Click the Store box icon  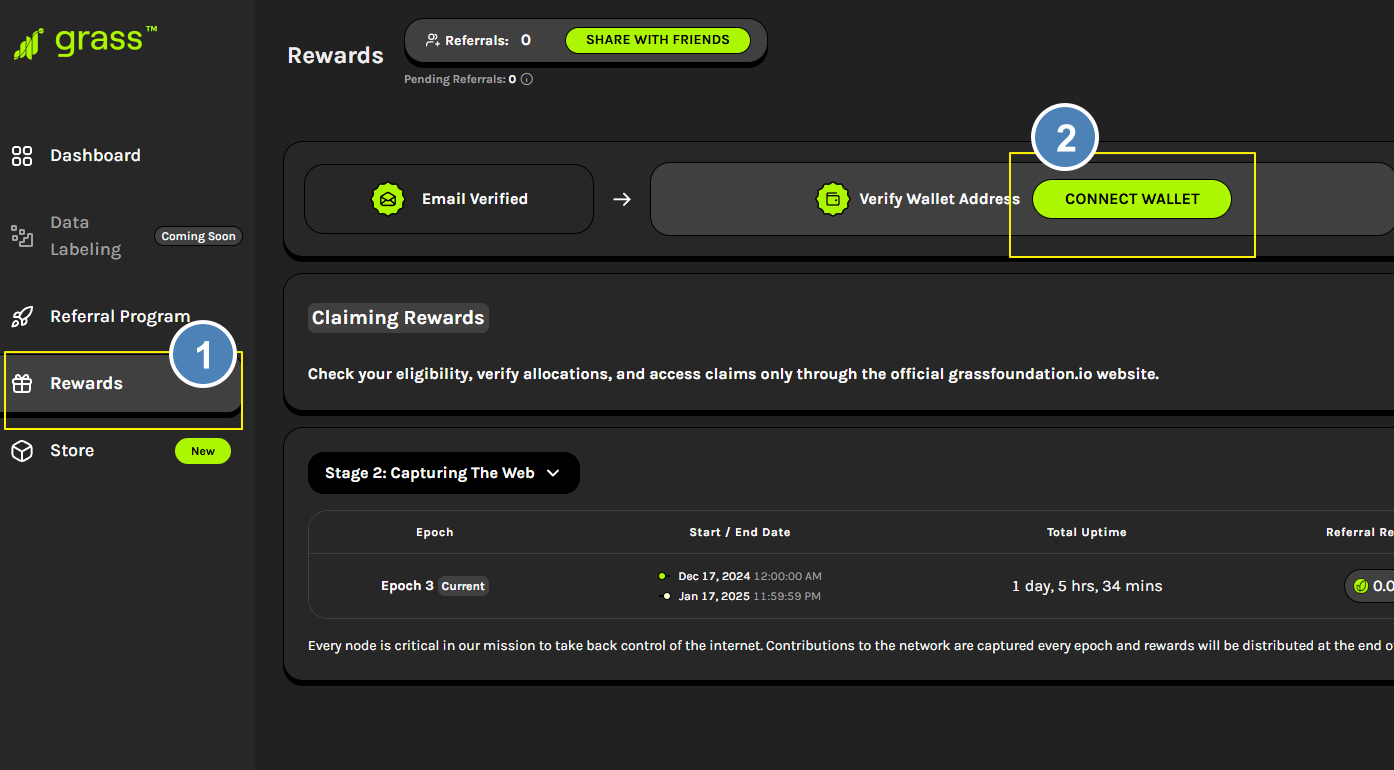pyautogui.click(x=22, y=451)
